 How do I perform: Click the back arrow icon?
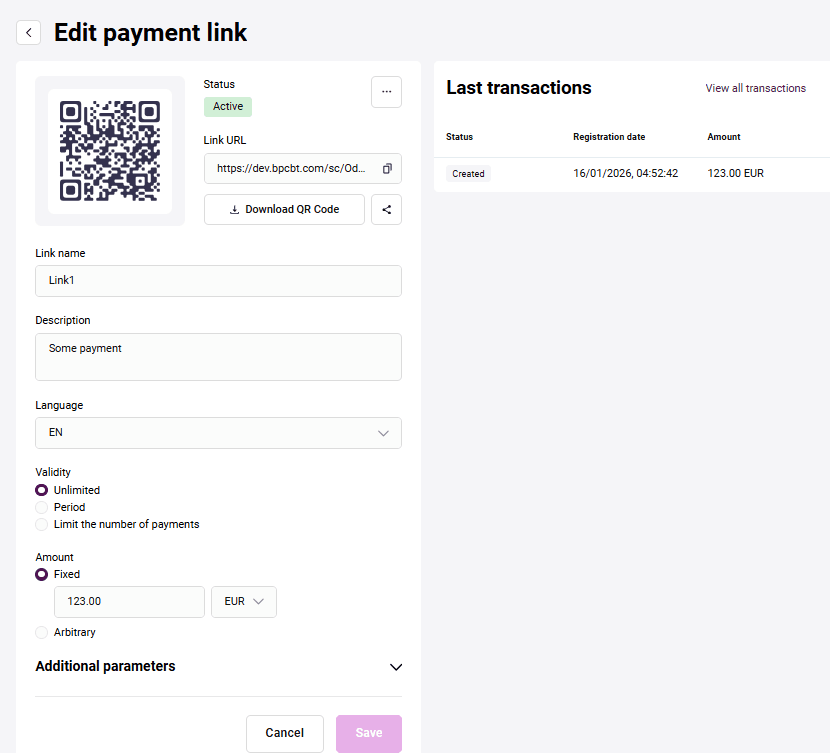point(29,33)
